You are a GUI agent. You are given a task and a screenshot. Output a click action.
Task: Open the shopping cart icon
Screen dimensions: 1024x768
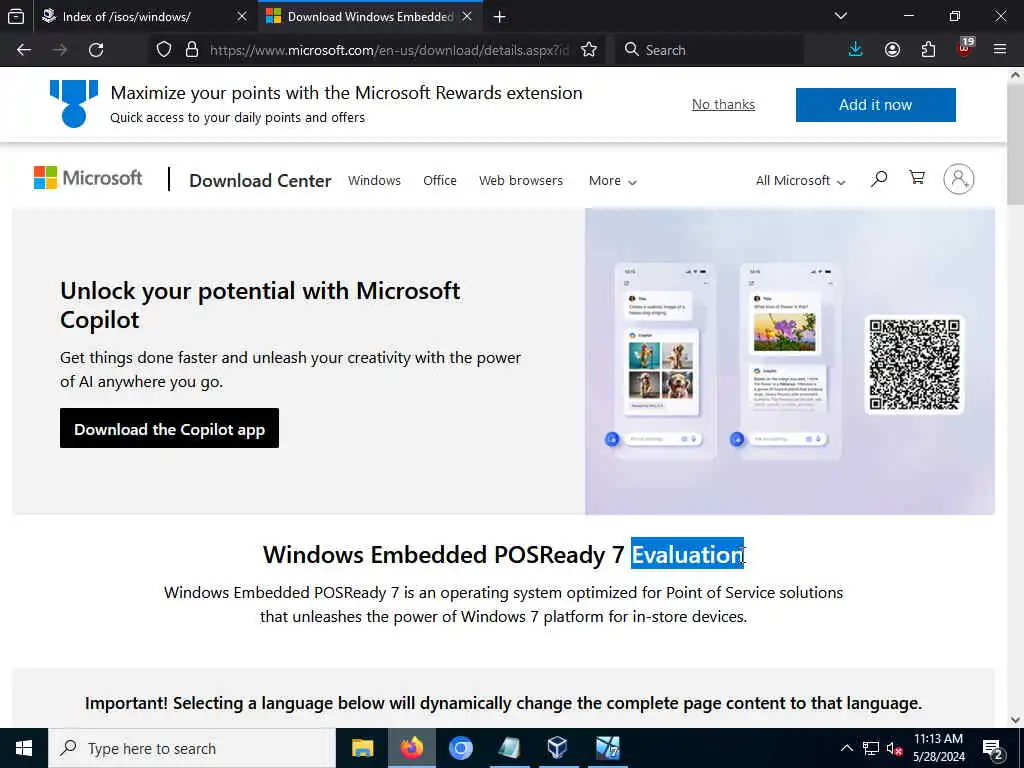[x=917, y=178]
